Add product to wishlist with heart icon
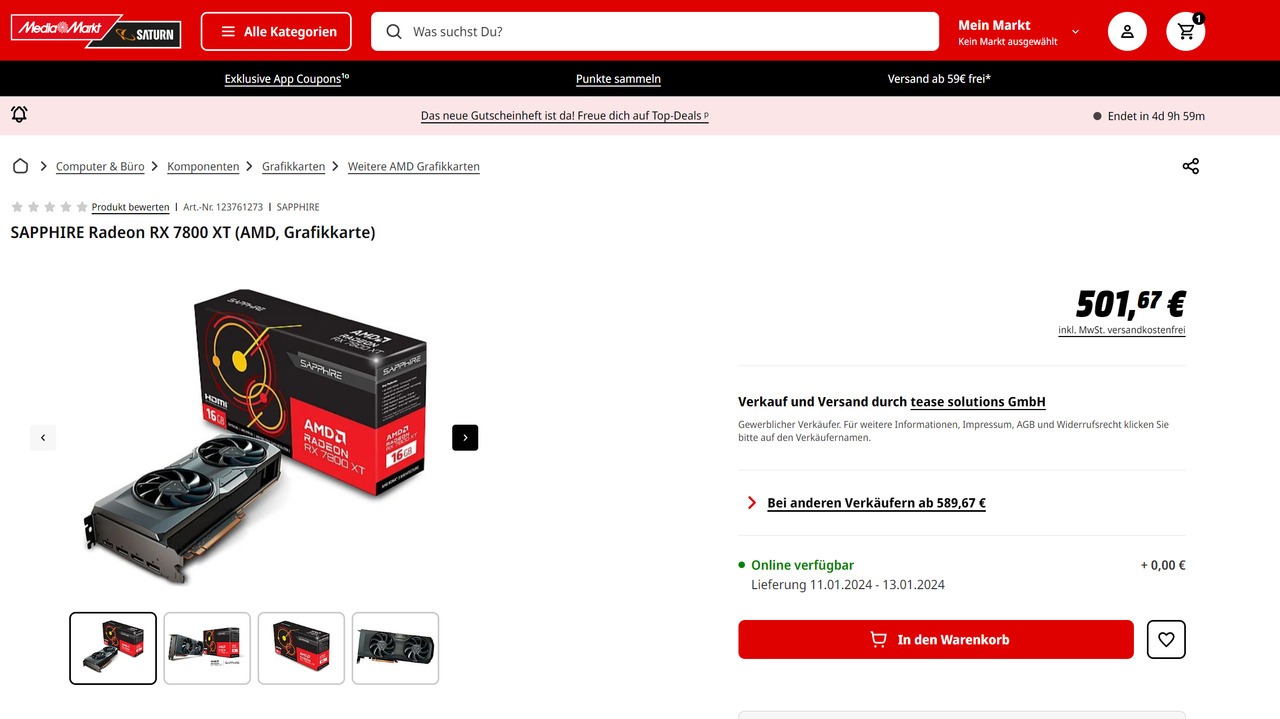This screenshot has width=1280, height=719. (x=1166, y=640)
